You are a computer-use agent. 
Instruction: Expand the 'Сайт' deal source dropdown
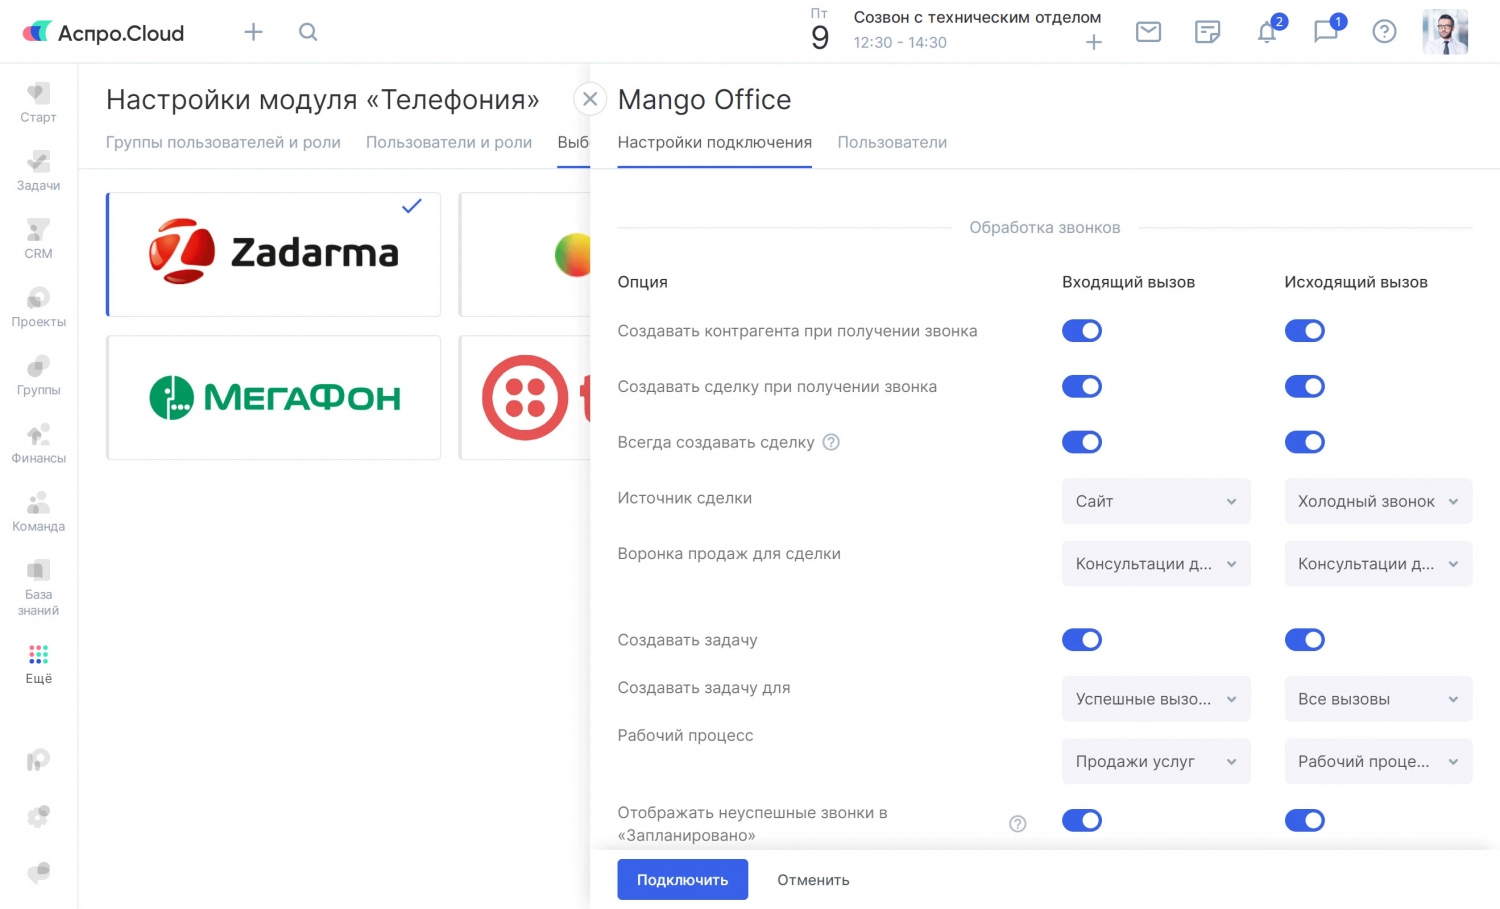tap(1155, 502)
